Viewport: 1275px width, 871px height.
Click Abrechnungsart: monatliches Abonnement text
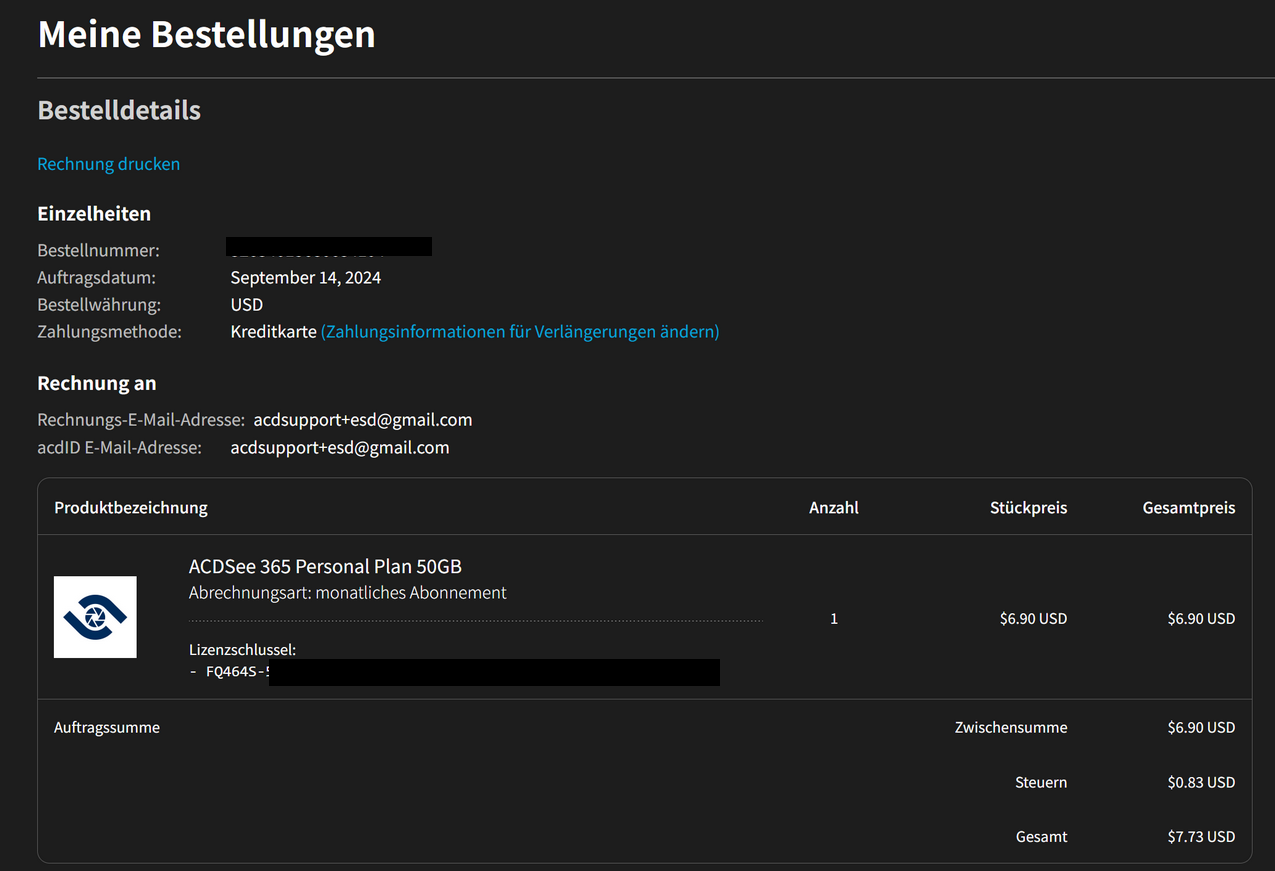(348, 592)
